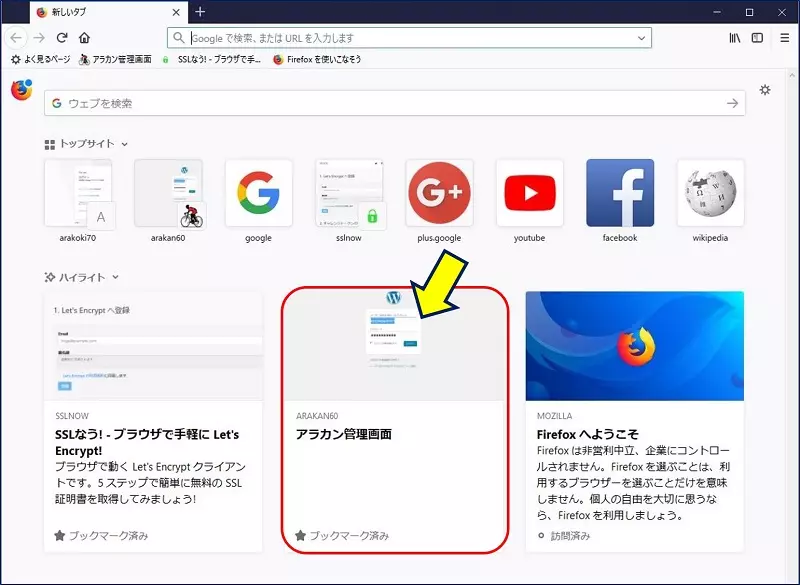
Task: Minimize the Firefox window
Action: pyautogui.click(x=717, y=12)
